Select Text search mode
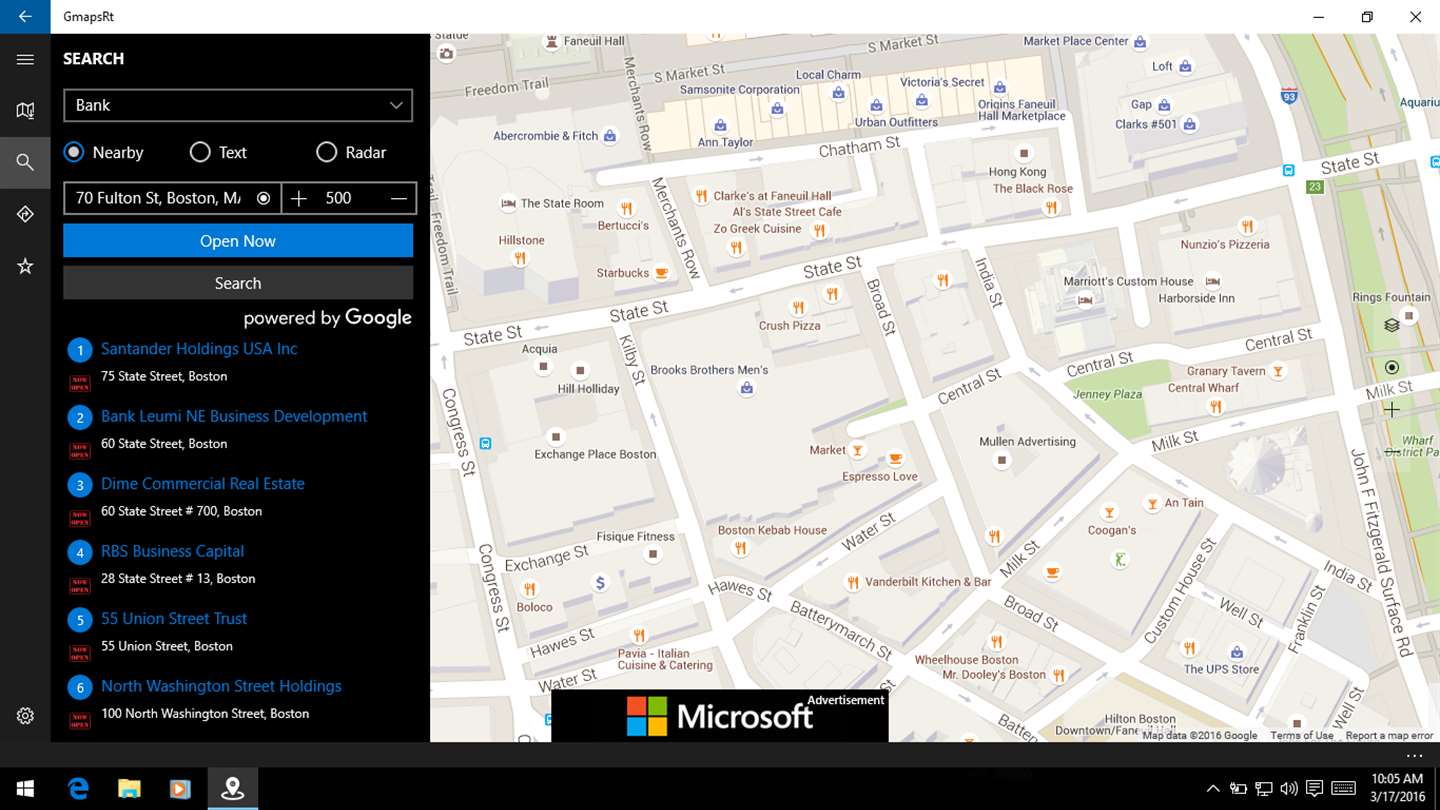Screen dimensions: 1440x810 [218, 152]
